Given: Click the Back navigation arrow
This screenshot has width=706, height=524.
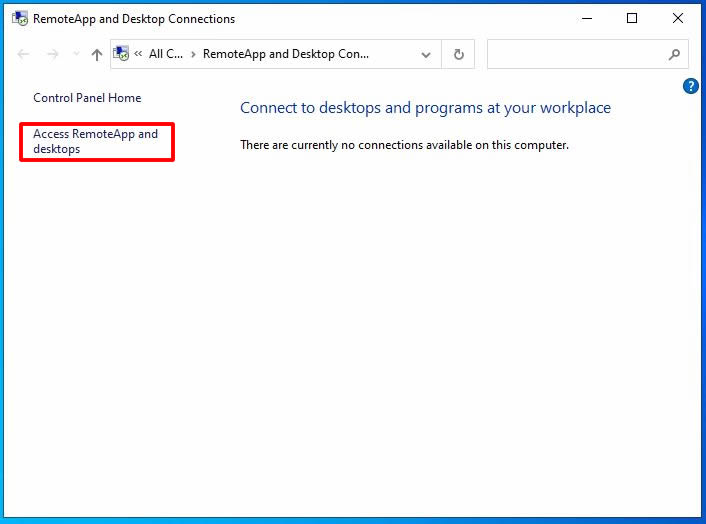Looking at the screenshot, I should [x=23, y=54].
